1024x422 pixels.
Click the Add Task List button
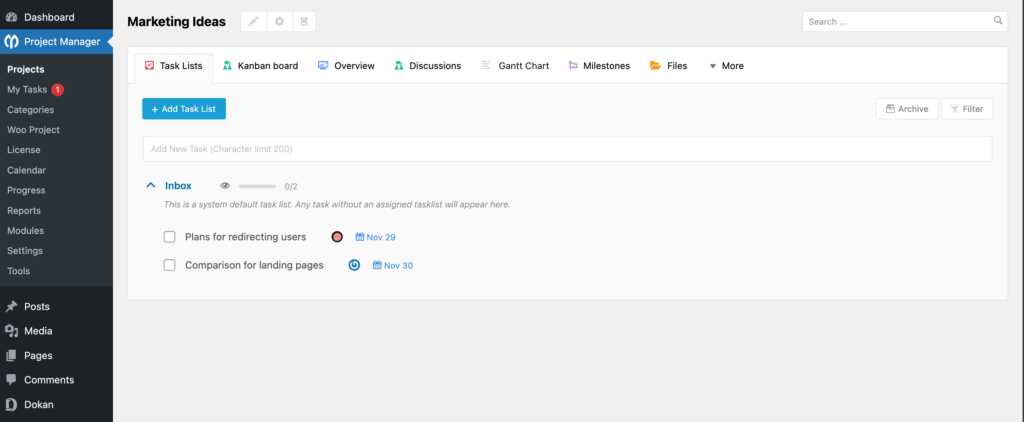pyautogui.click(x=184, y=108)
